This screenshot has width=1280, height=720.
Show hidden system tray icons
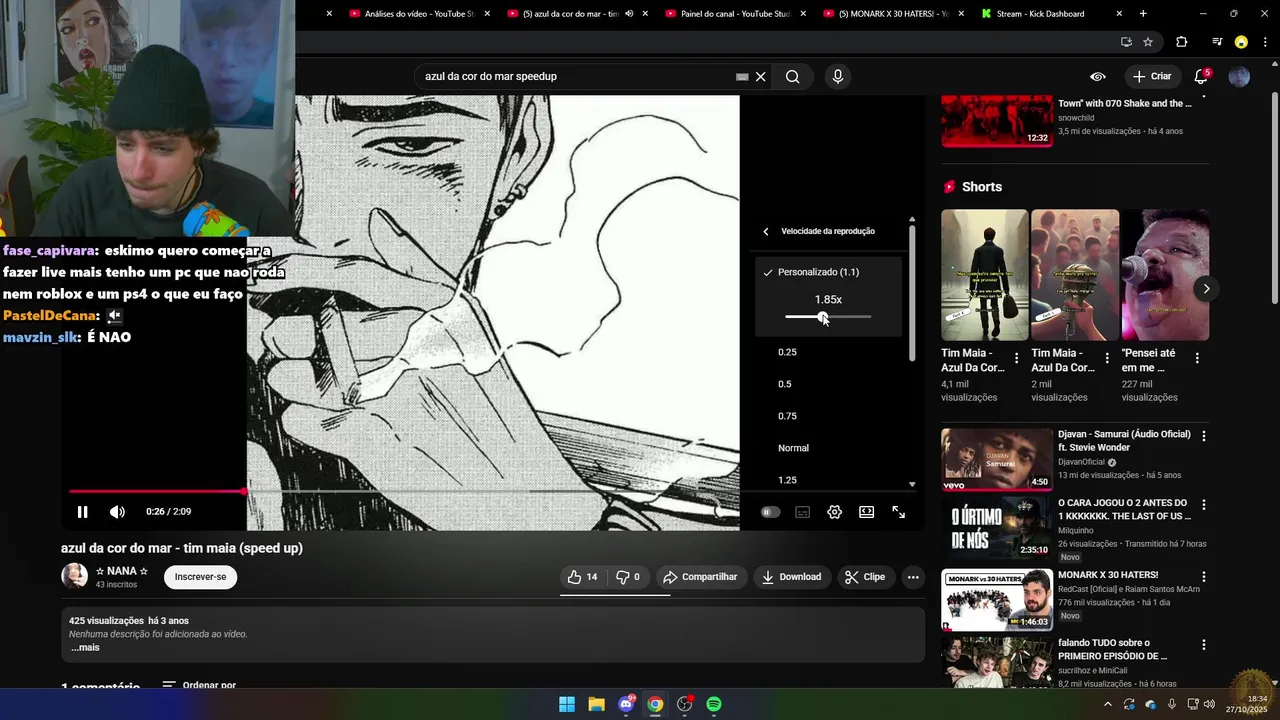[x=1107, y=704]
